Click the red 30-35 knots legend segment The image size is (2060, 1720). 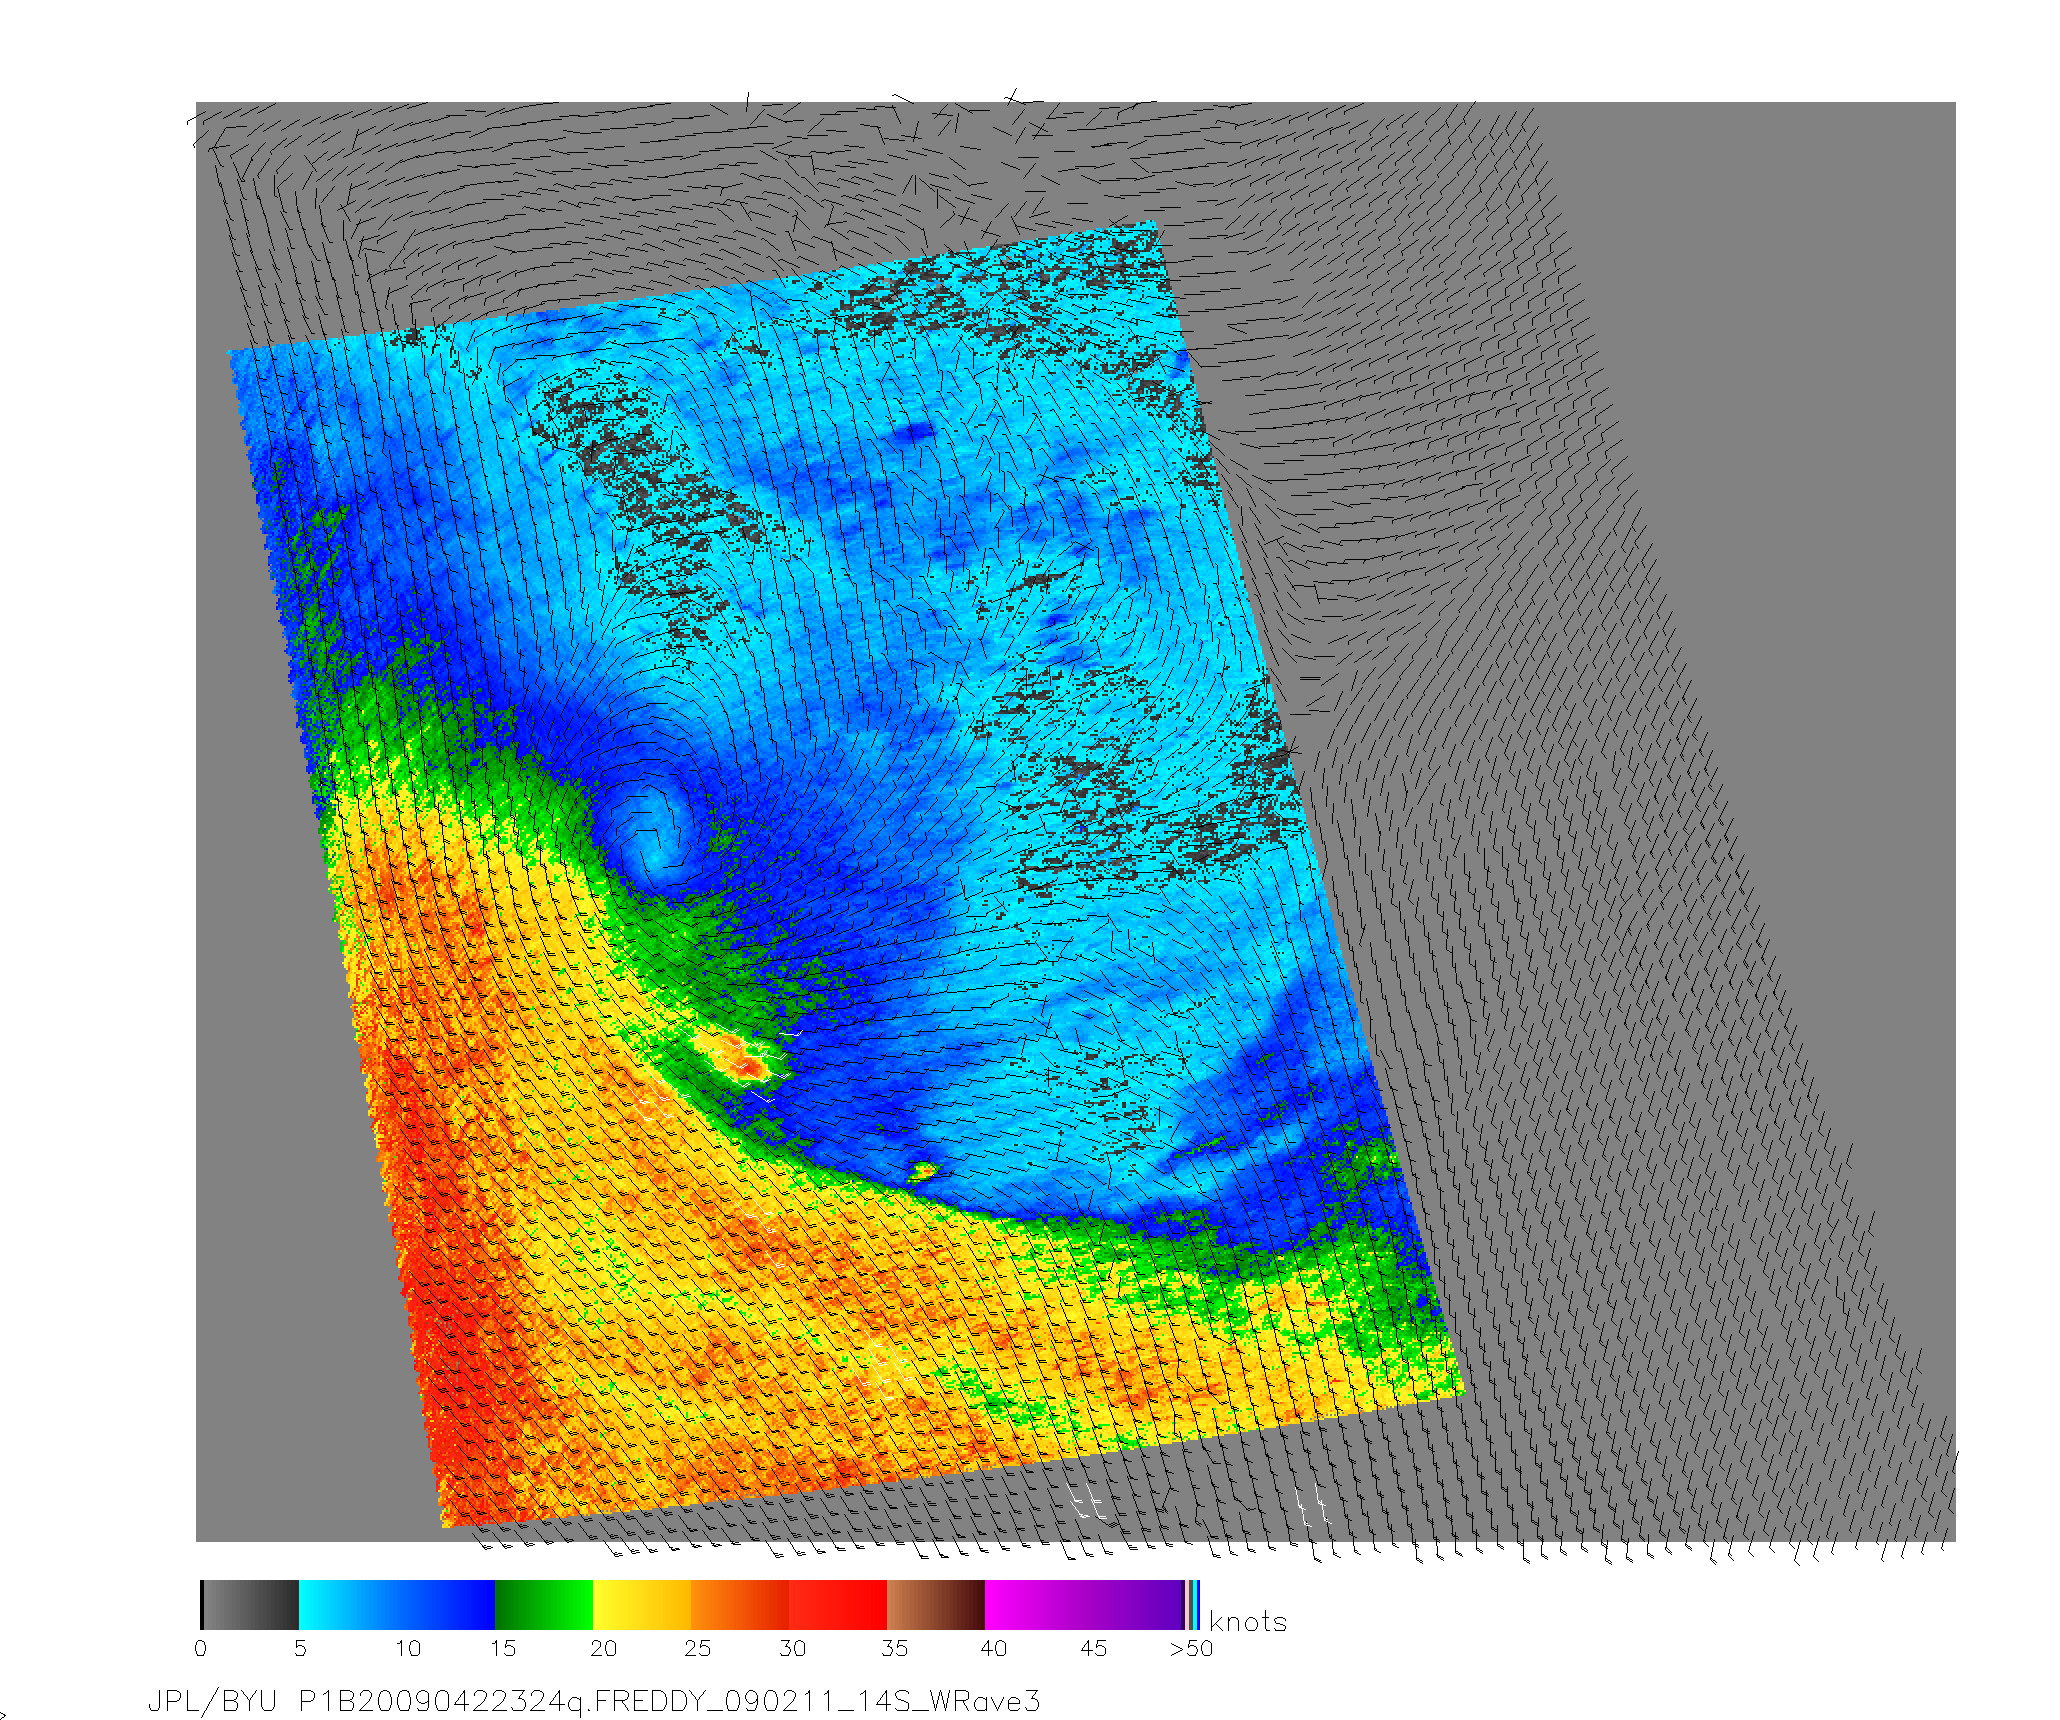tap(838, 1604)
